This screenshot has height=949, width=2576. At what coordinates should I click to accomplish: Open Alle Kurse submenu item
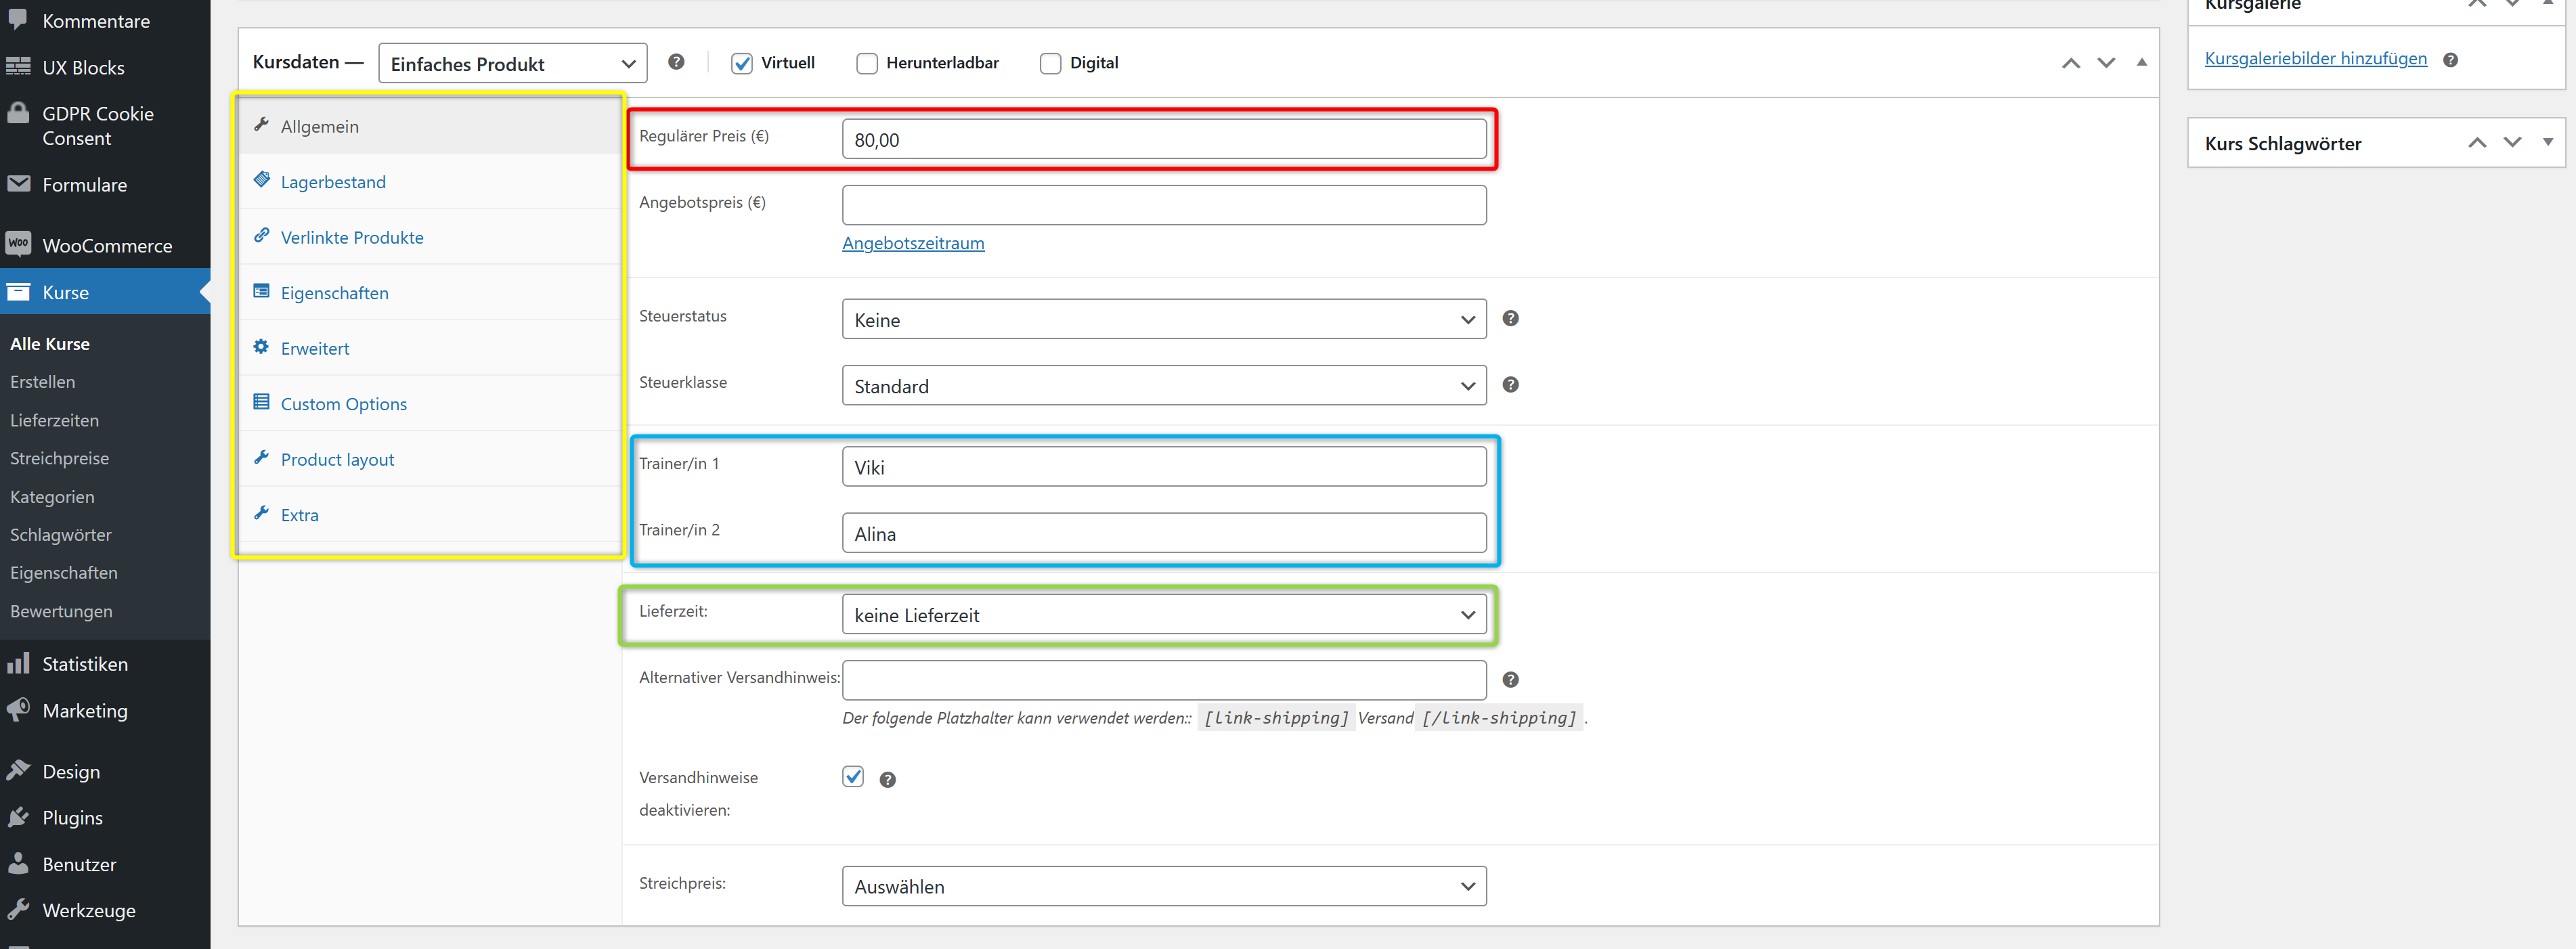(50, 343)
